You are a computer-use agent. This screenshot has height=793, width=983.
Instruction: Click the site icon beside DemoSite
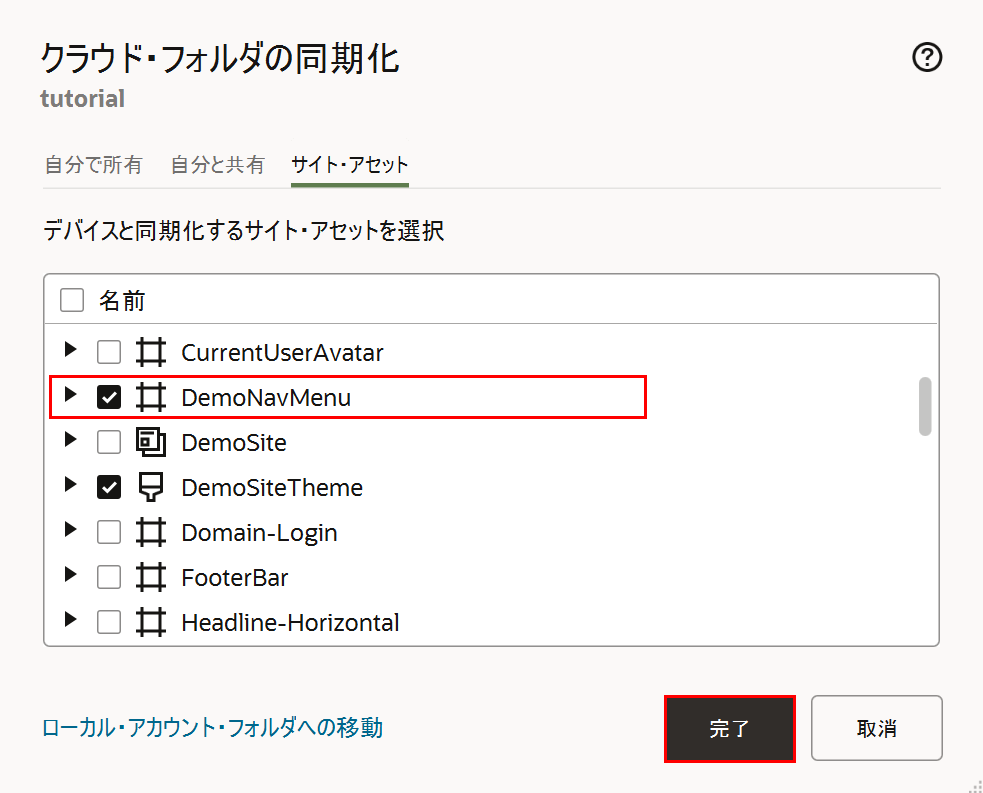[x=150, y=443]
